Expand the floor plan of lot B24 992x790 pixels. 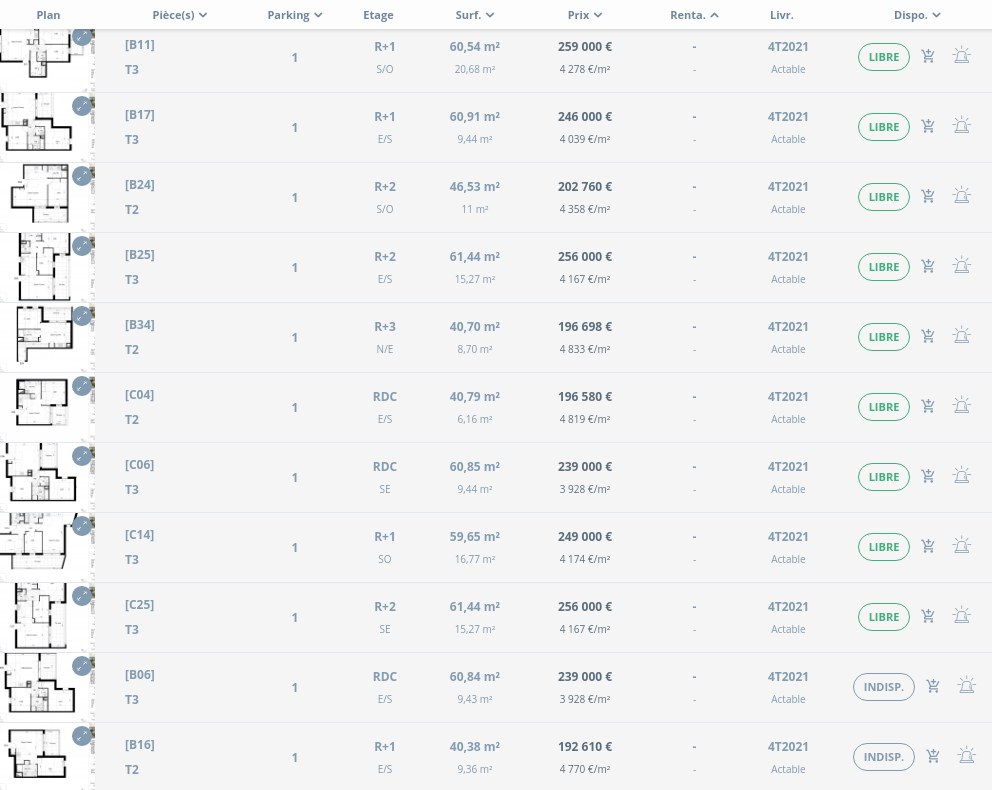point(82,176)
